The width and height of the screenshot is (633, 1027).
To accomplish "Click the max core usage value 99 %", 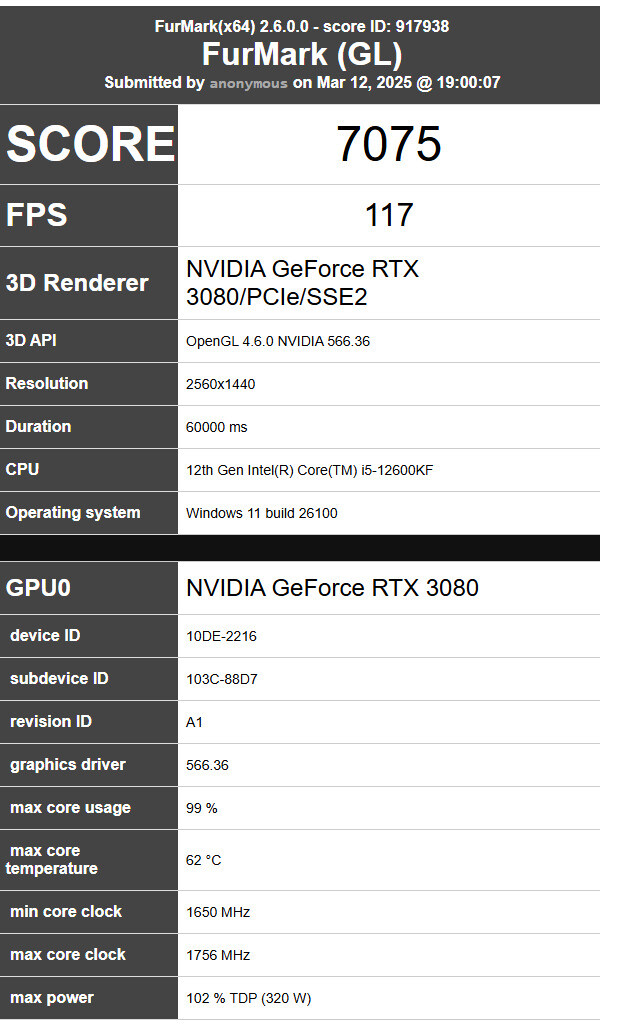I will click(201, 808).
